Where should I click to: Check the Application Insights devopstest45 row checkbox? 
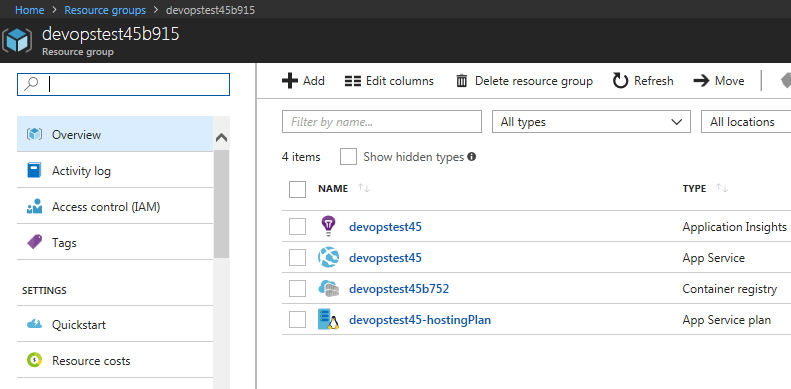297,227
